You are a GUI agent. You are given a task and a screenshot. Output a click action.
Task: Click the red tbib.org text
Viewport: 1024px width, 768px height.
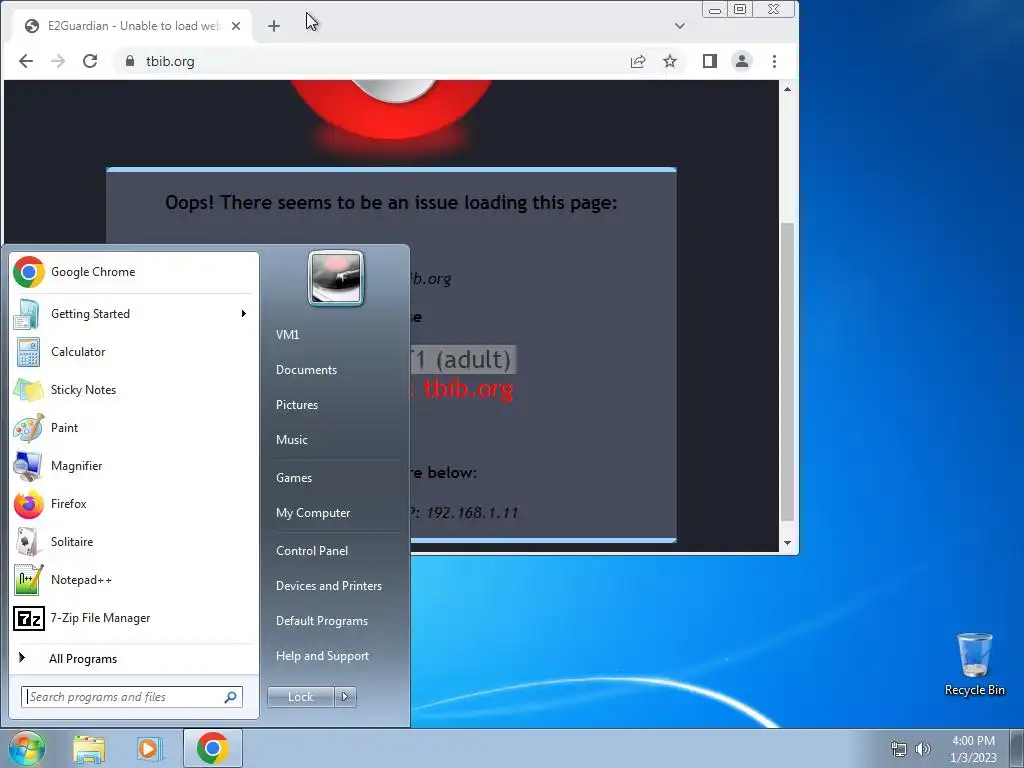[x=468, y=389]
